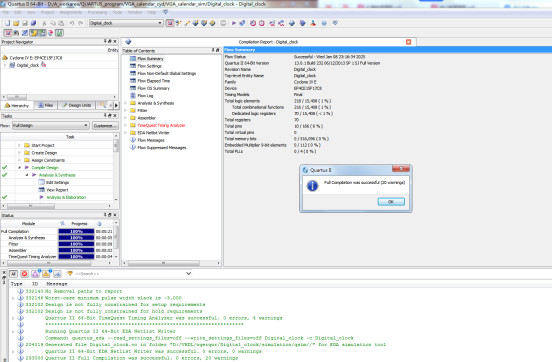Image resolution: width=552 pixels, height=362 pixels.
Task: Expand the worst-case minimum pulse width message
Action: click(13, 298)
